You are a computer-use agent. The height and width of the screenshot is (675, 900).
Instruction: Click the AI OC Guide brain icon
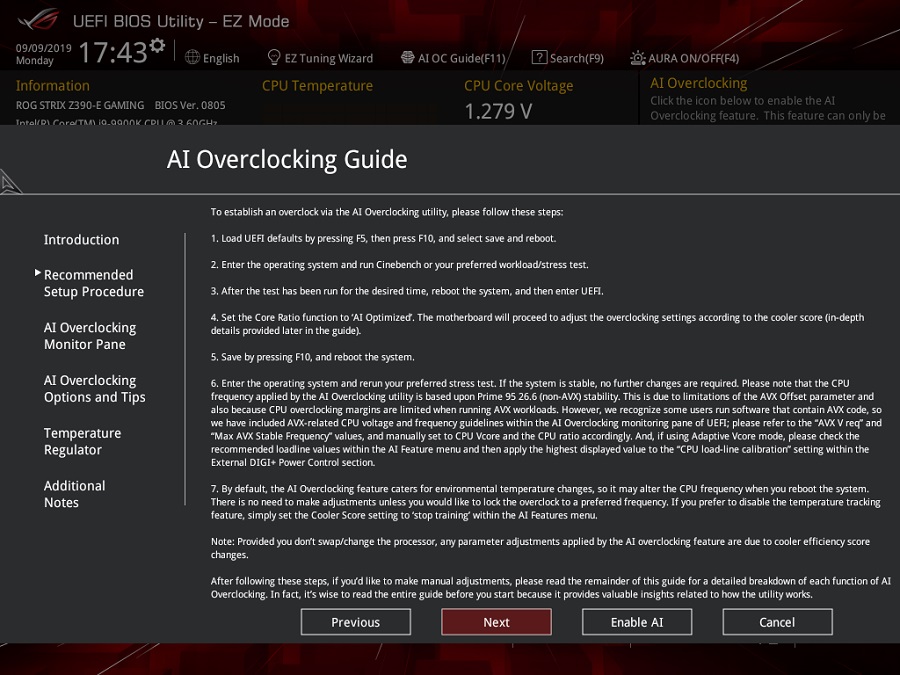(408, 57)
